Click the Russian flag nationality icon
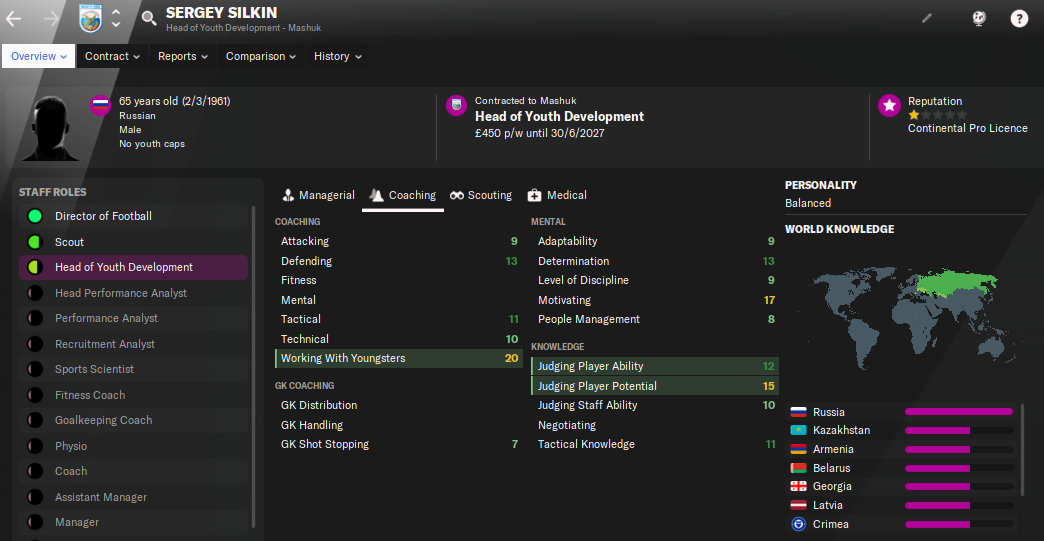 tap(101, 105)
